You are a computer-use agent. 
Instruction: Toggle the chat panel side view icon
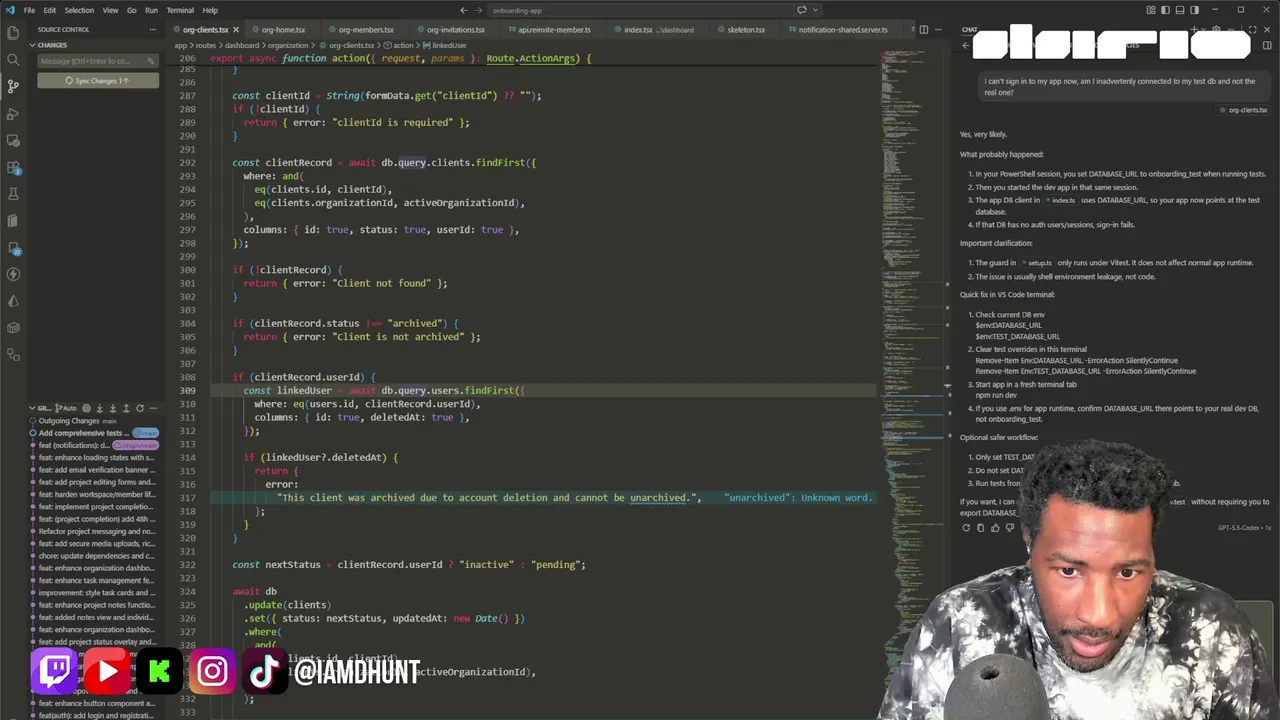[x=1268, y=45]
